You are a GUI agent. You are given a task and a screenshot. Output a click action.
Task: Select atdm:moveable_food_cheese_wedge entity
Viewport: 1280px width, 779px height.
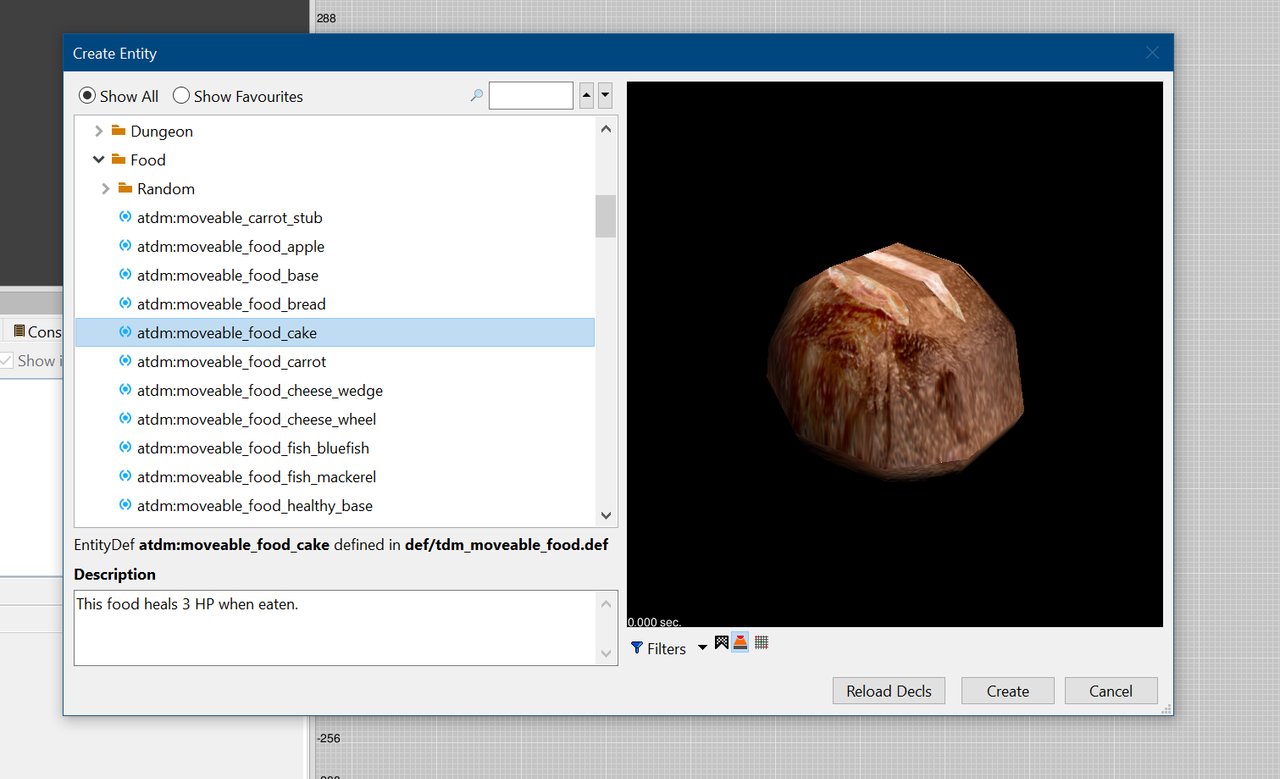tap(335, 391)
